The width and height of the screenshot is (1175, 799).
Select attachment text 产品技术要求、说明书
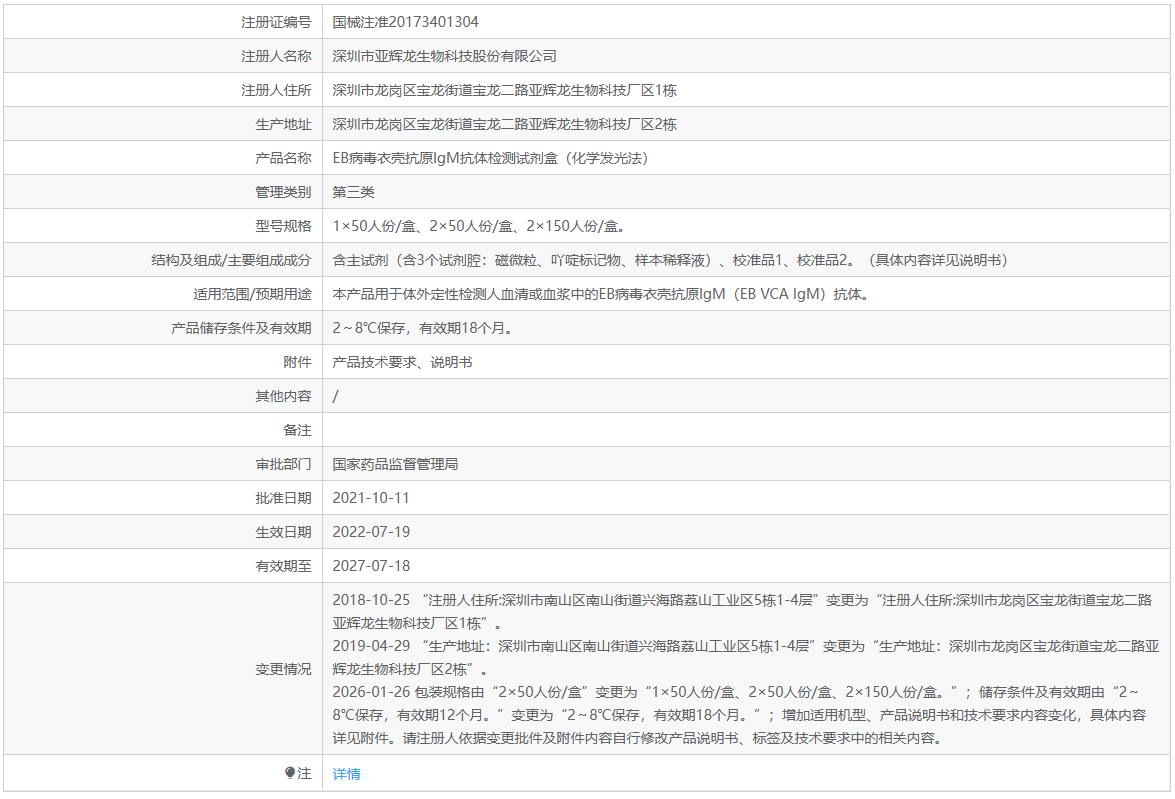[x=402, y=362]
